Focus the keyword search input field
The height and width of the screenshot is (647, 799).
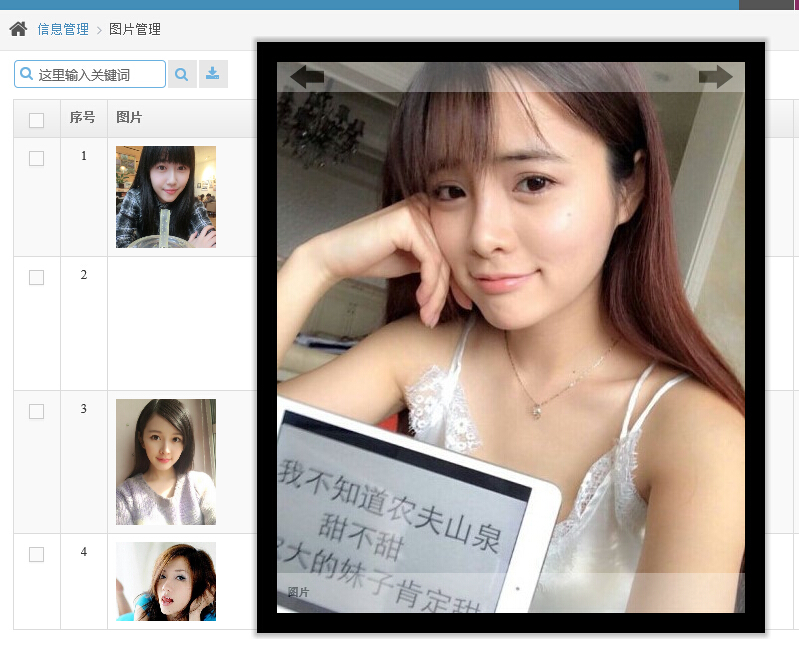pos(90,74)
